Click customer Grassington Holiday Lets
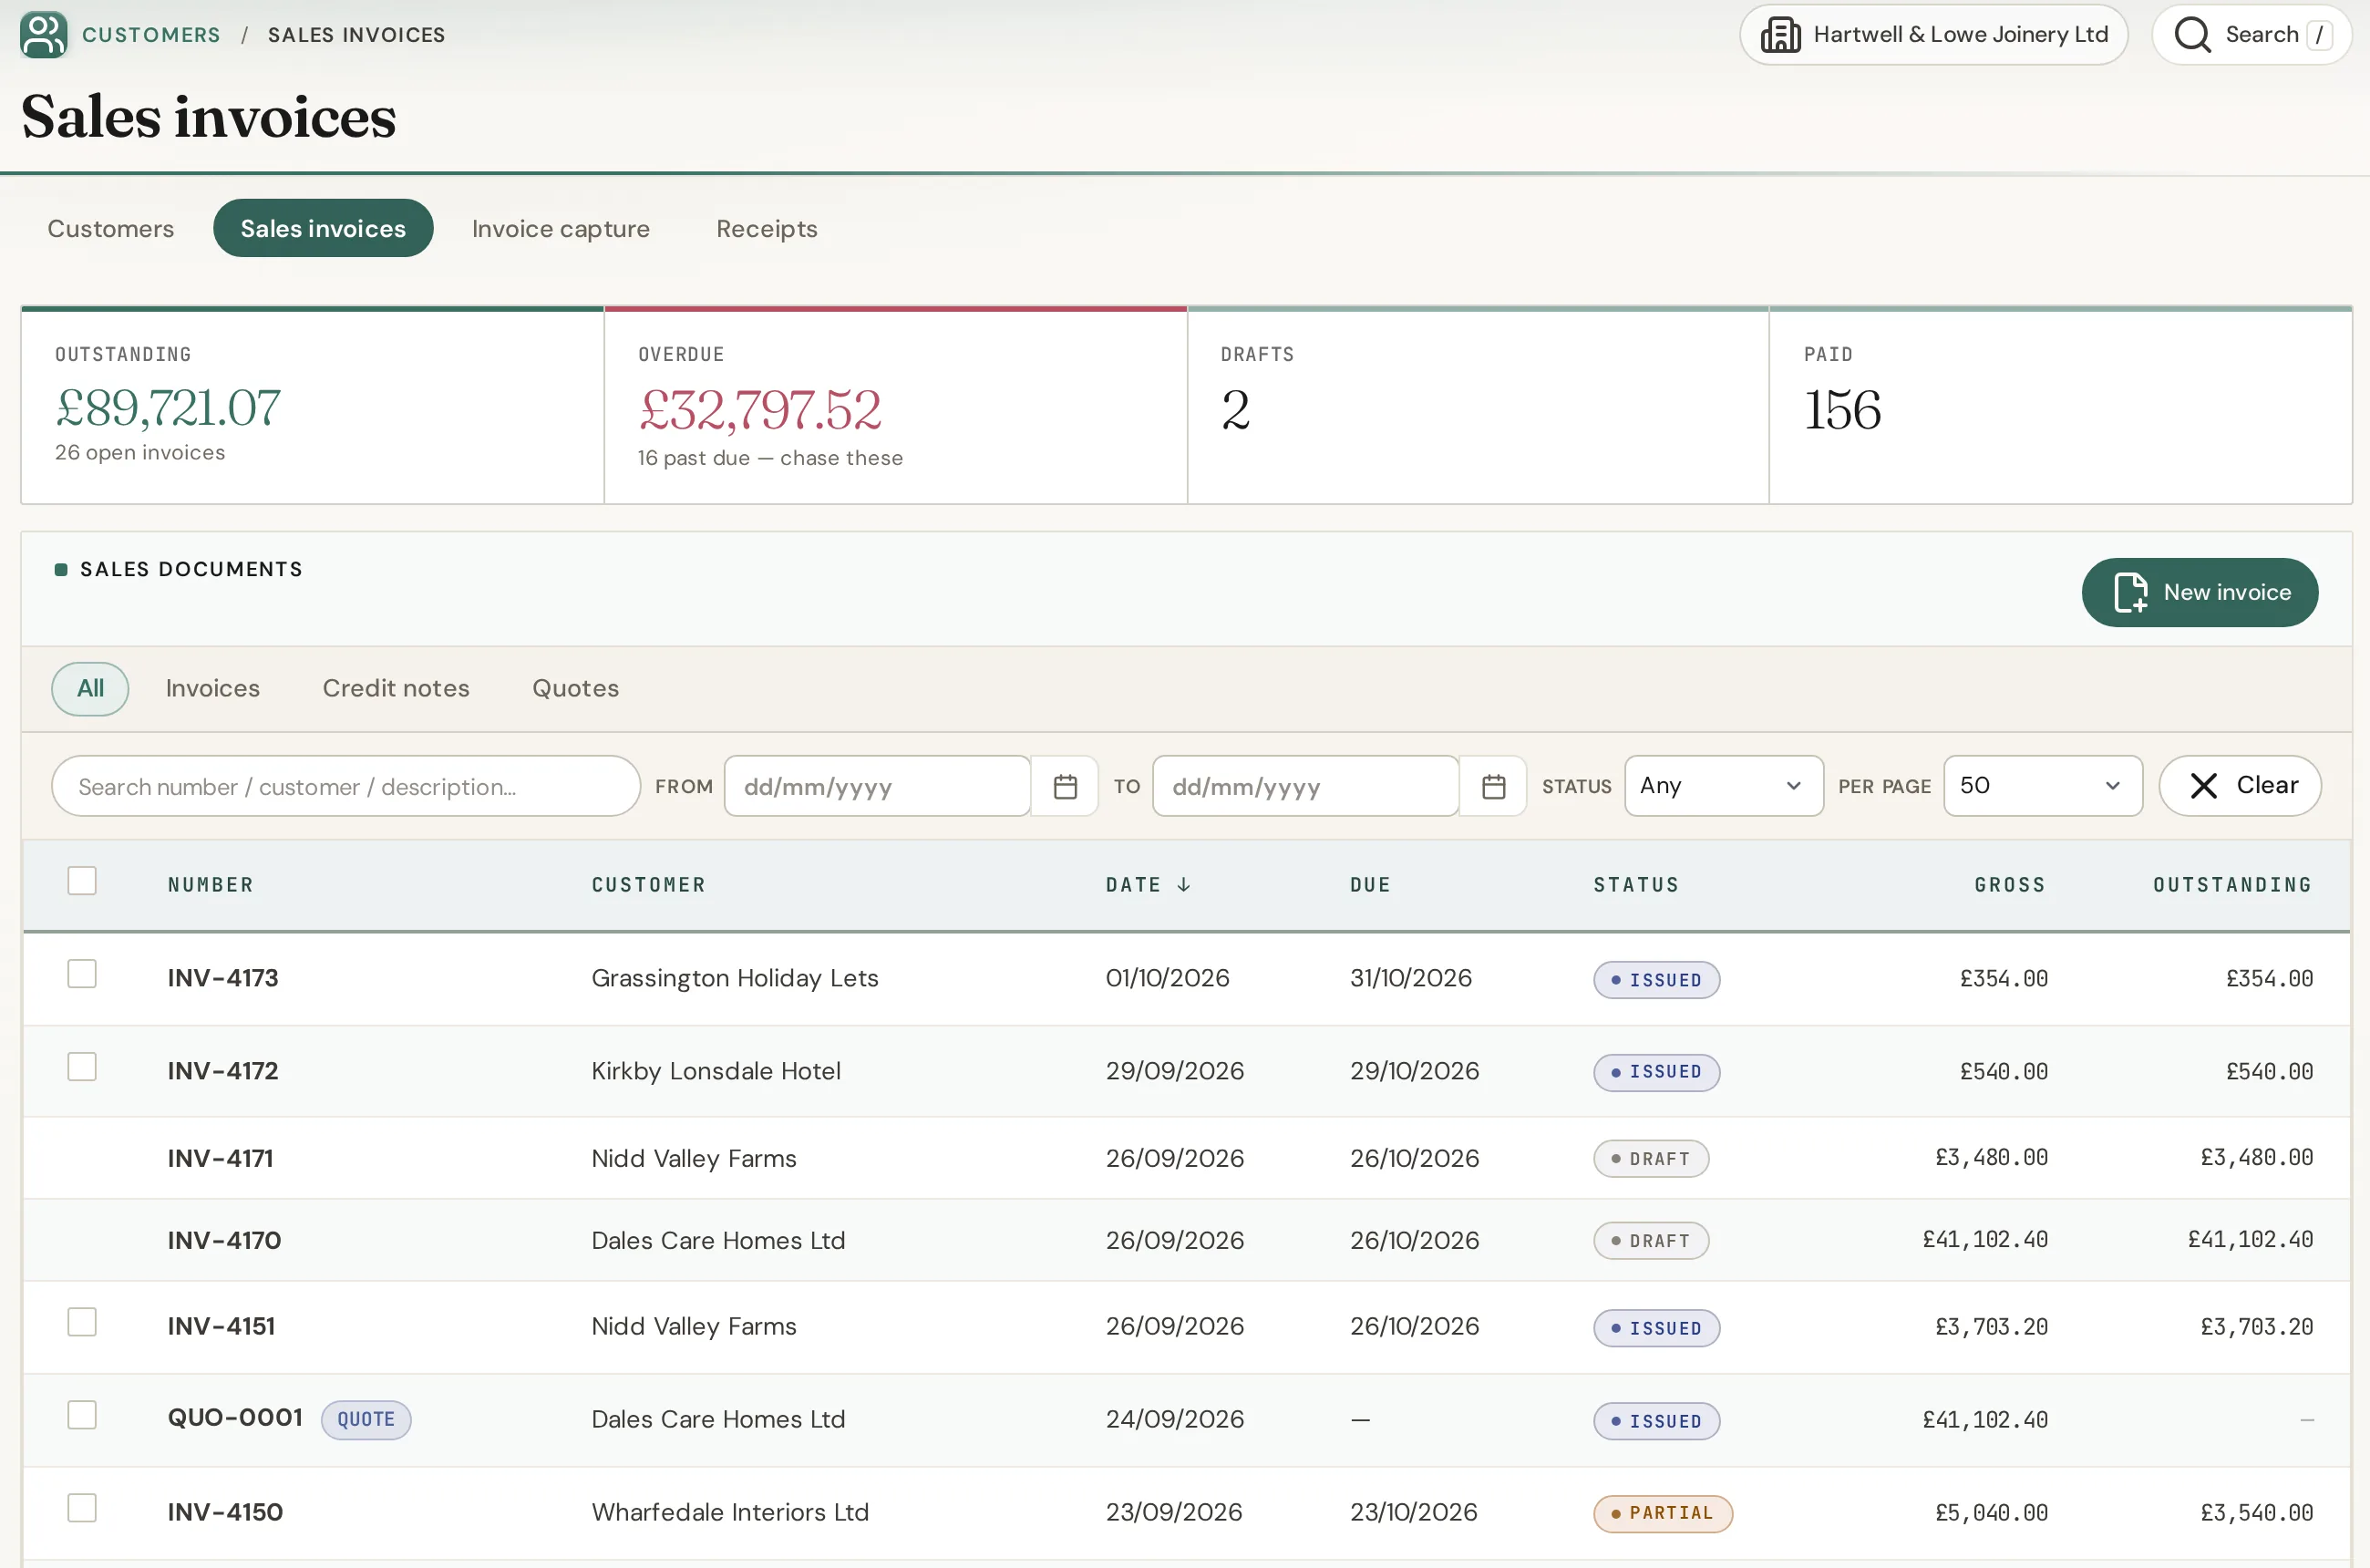Viewport: 2370px width, 1568px height. [735, 978]
